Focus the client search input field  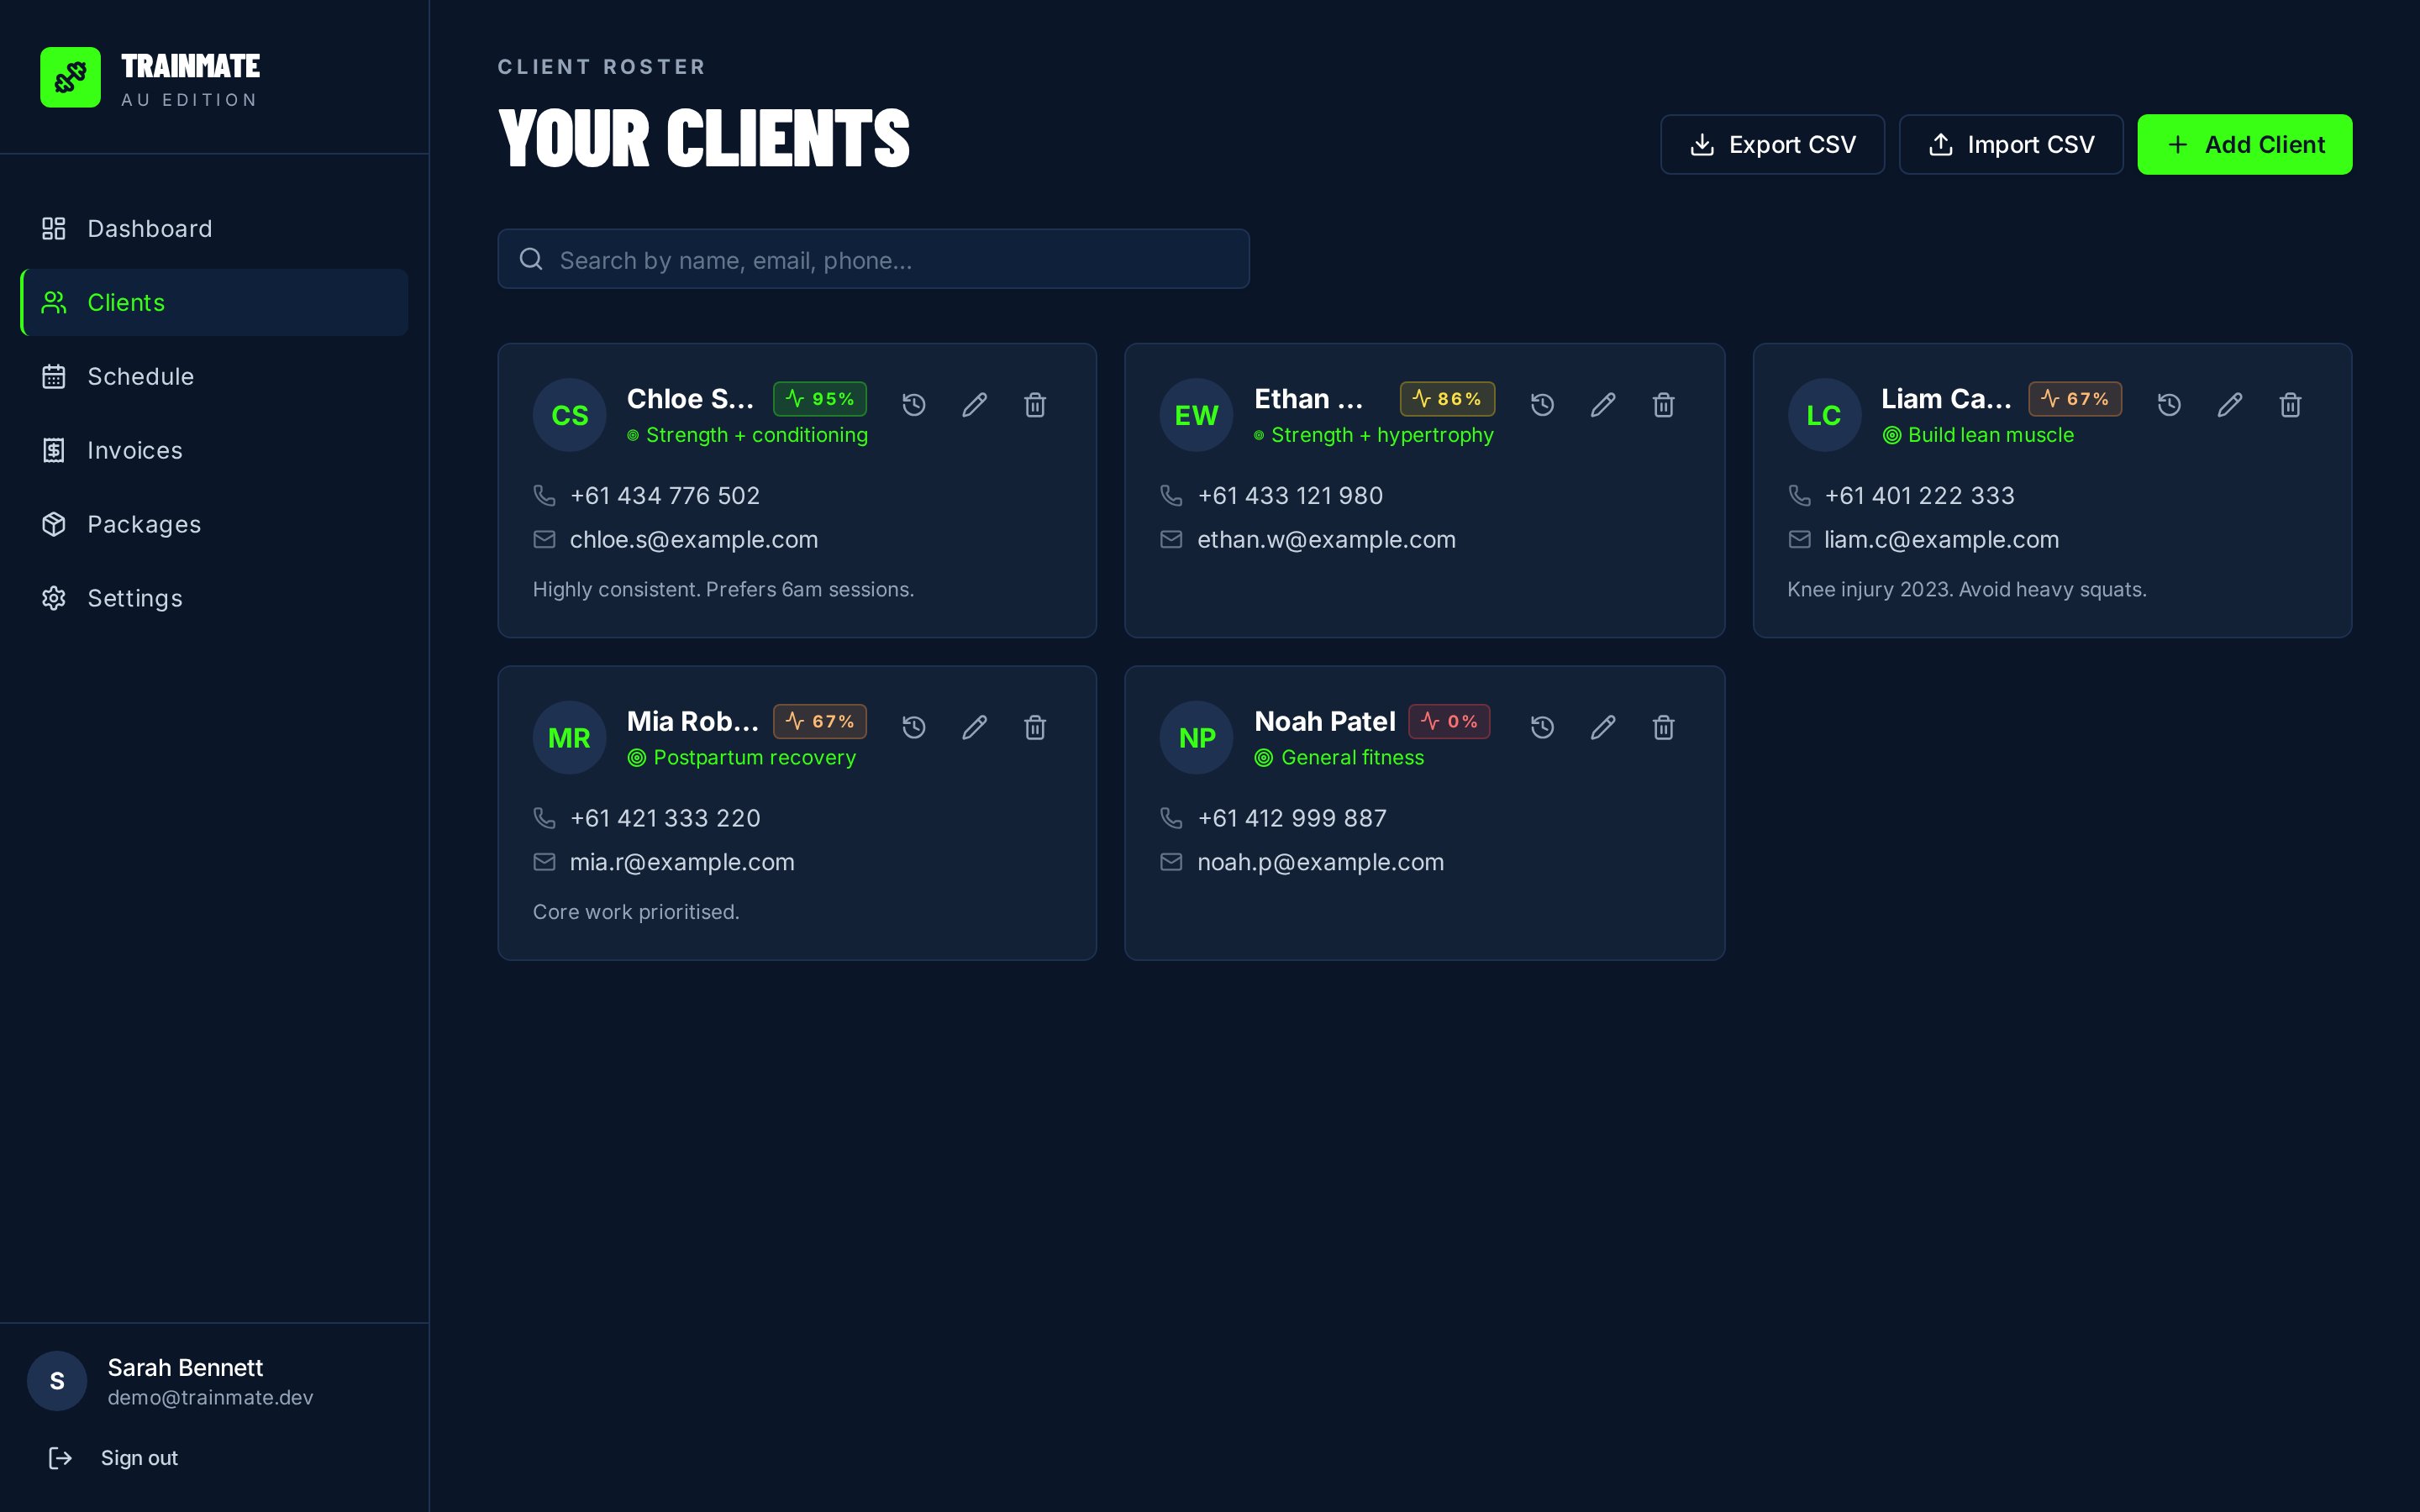click(x=873, y=259)
